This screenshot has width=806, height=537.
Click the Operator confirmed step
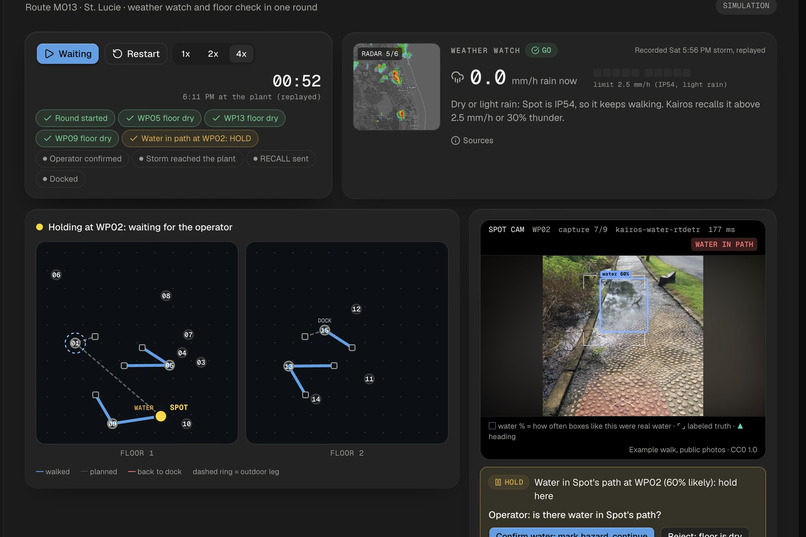click(82, 159)
